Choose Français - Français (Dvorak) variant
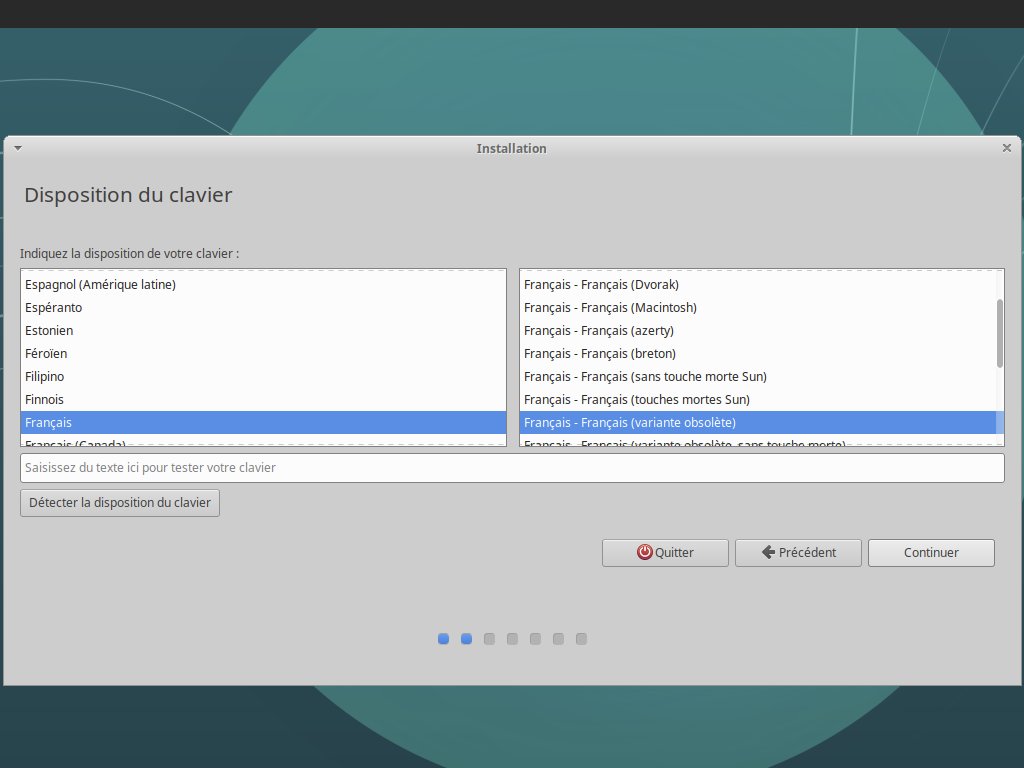 [x=601, y=285]
